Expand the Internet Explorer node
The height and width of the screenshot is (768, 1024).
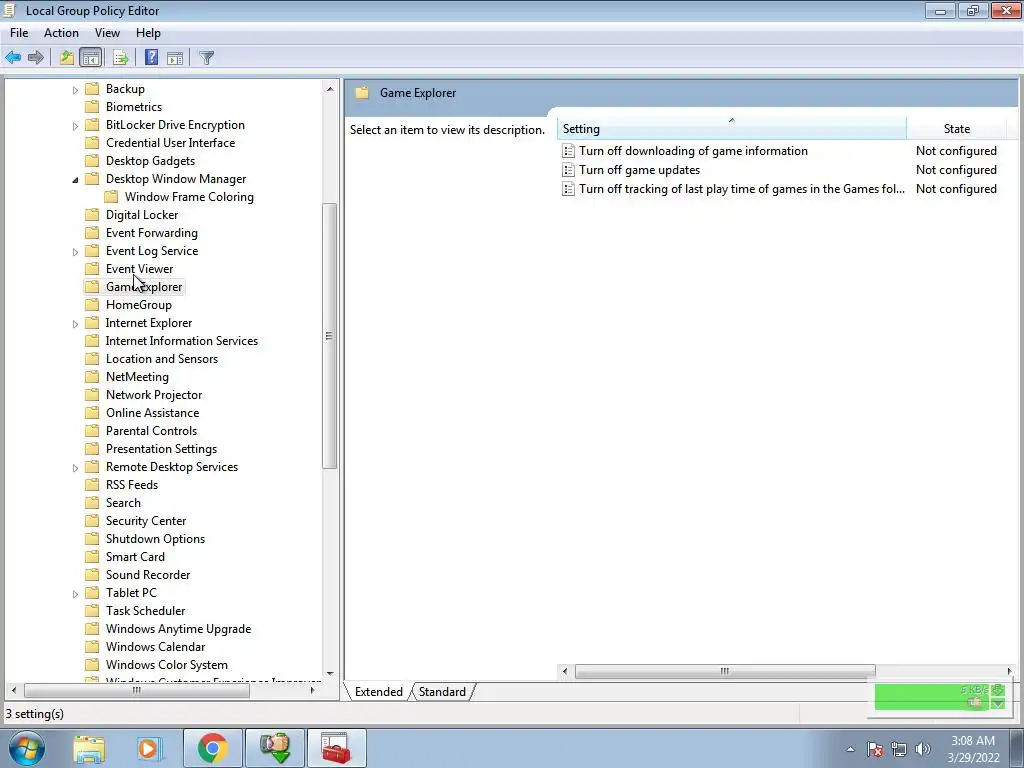coord(75,324)
